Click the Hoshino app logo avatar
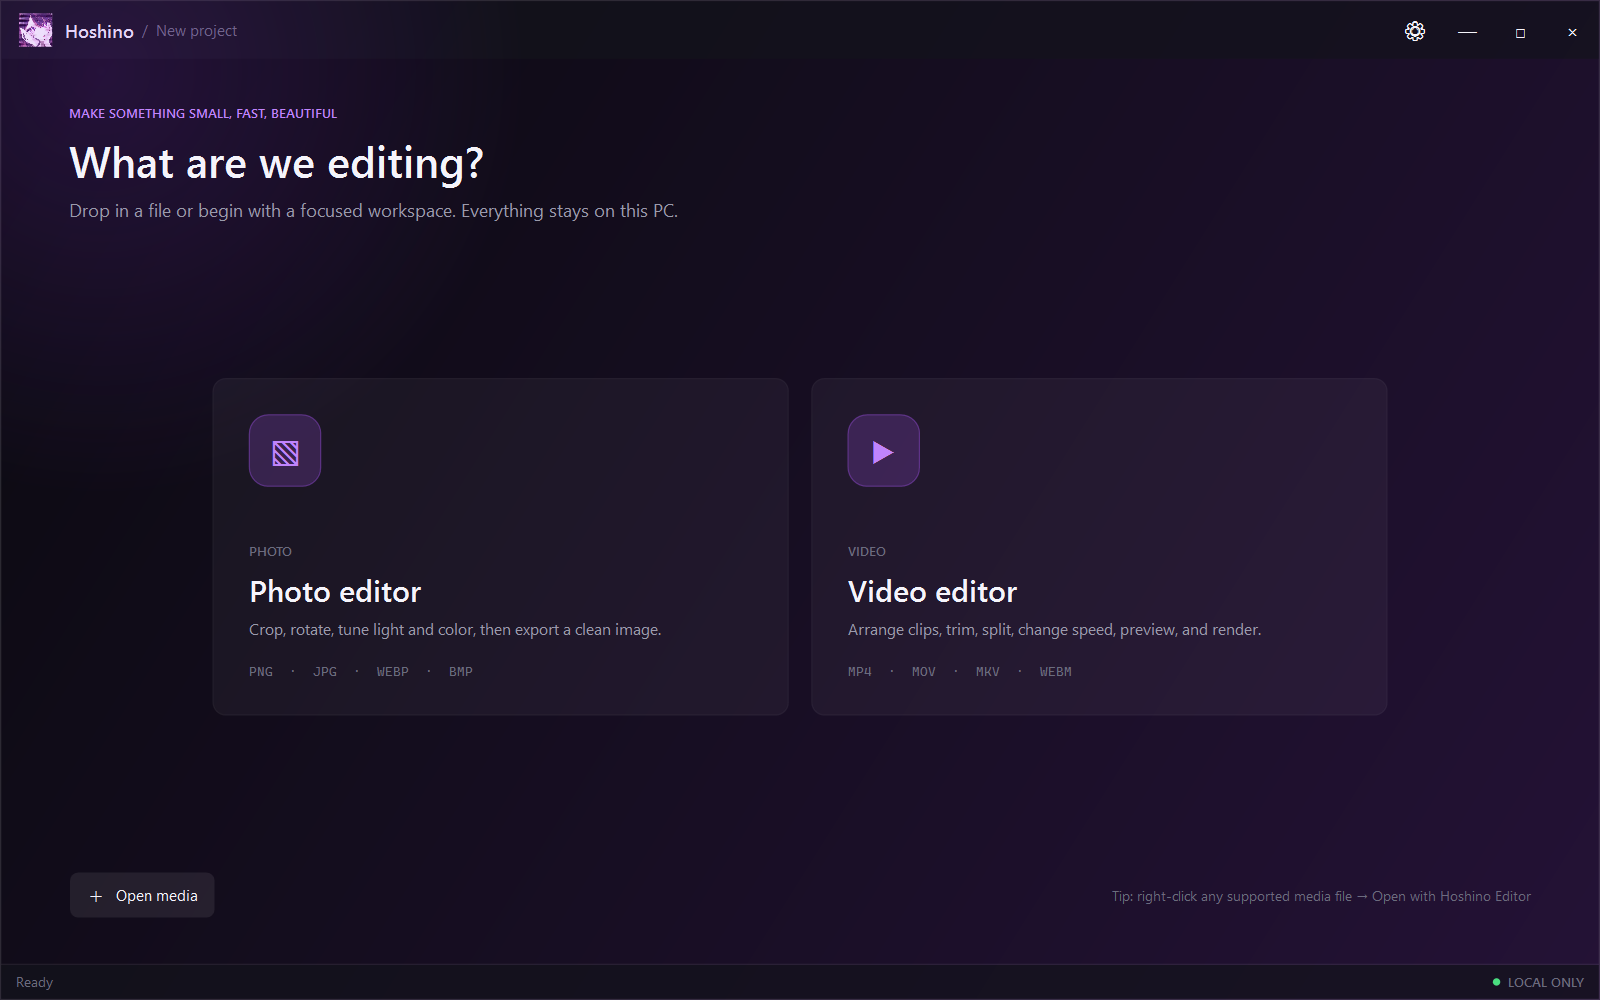 point(36,31)
